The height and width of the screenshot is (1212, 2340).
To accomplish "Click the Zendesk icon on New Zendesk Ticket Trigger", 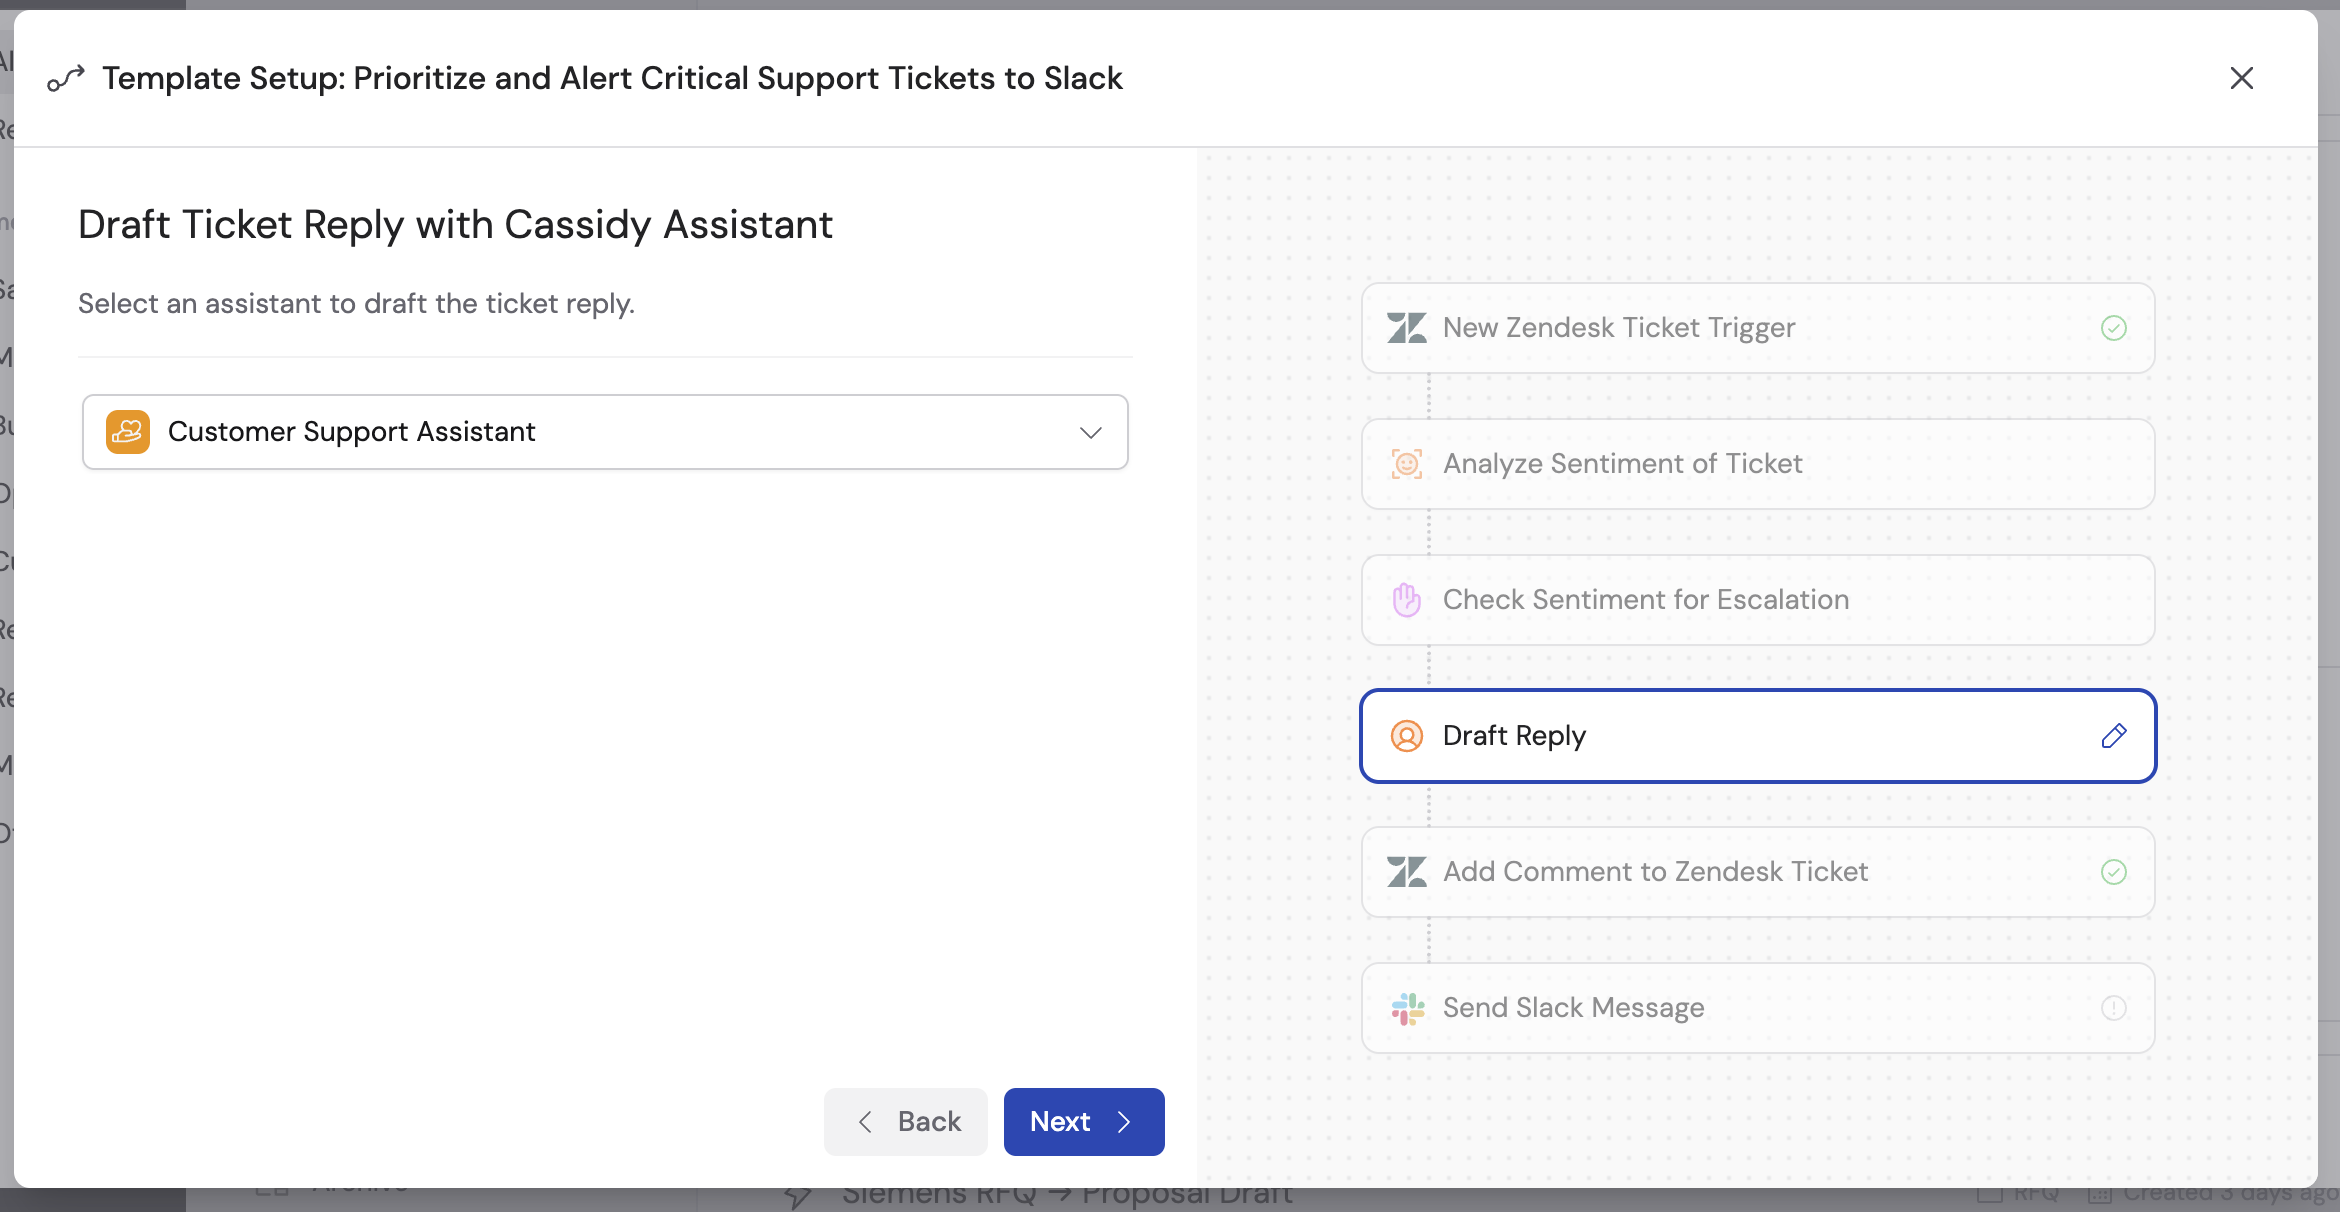I will point(1407,327).
